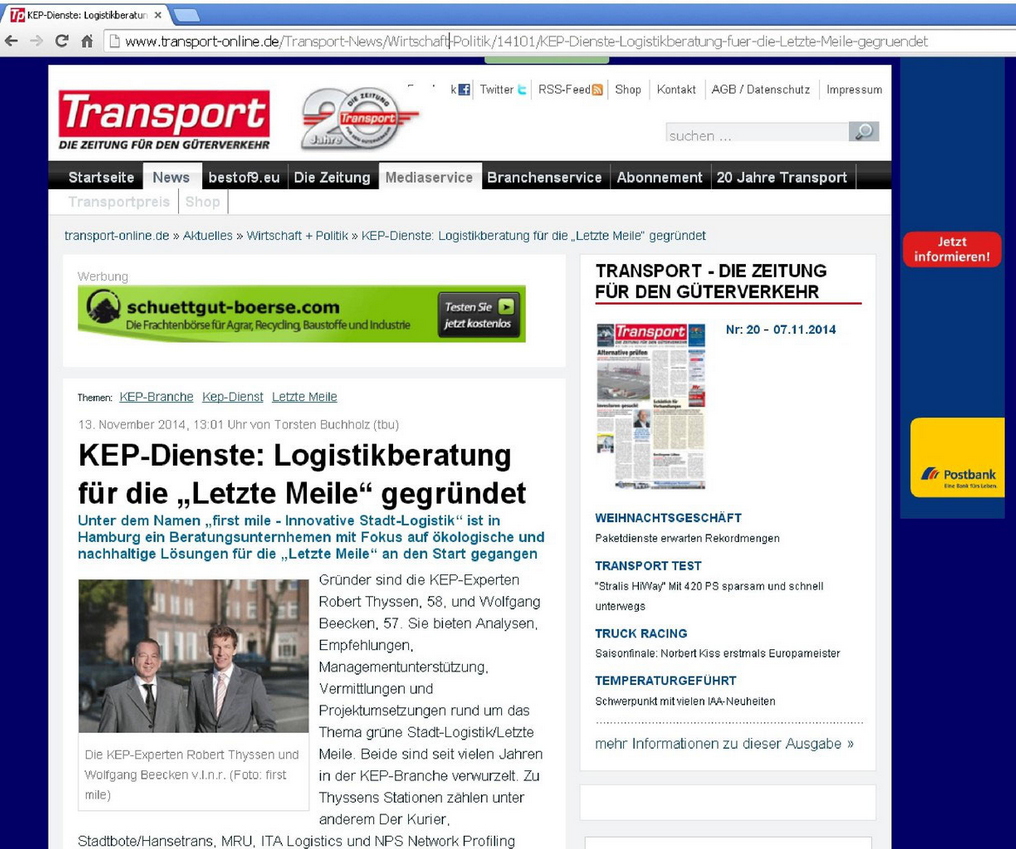1016x849 pixels.
Task: Click the Twitter text link
Action: pyautogui.click(x=496, y=89)
